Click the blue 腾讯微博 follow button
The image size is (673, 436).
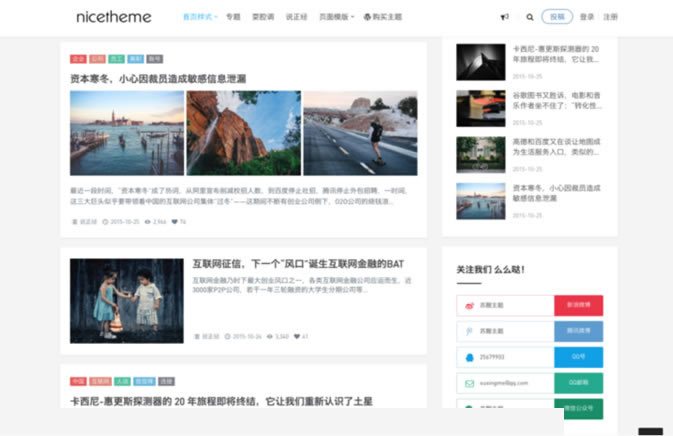(x=579, y=331)
